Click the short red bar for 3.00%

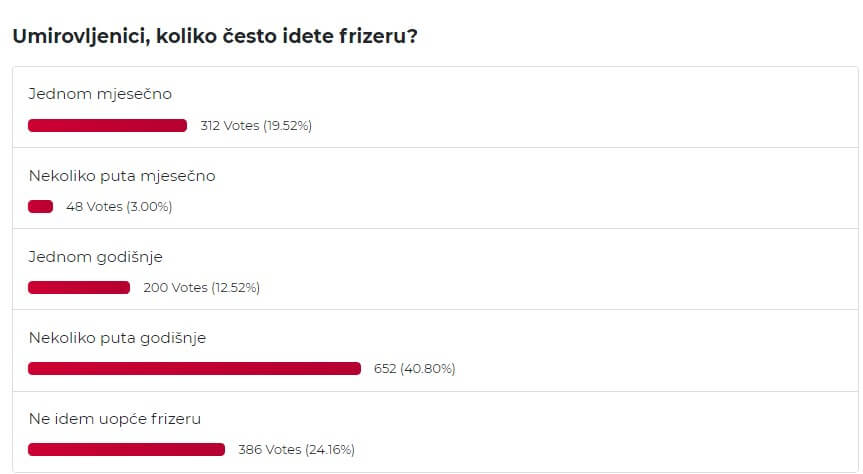tap(40, 206)
